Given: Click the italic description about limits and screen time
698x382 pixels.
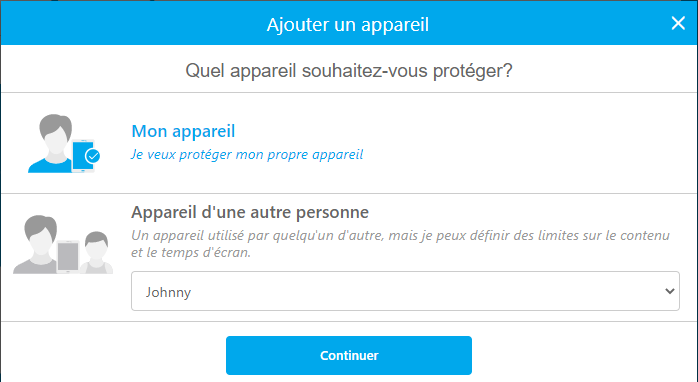Looking at the screenshot, I should click(400, 244).
